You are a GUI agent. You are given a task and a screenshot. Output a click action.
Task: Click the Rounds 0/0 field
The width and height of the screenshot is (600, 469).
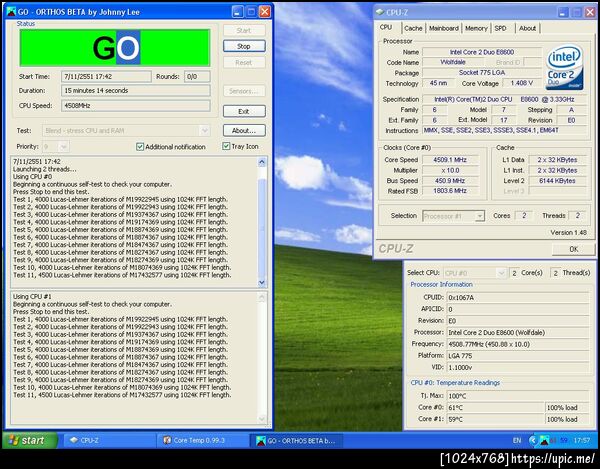point(197,77)
